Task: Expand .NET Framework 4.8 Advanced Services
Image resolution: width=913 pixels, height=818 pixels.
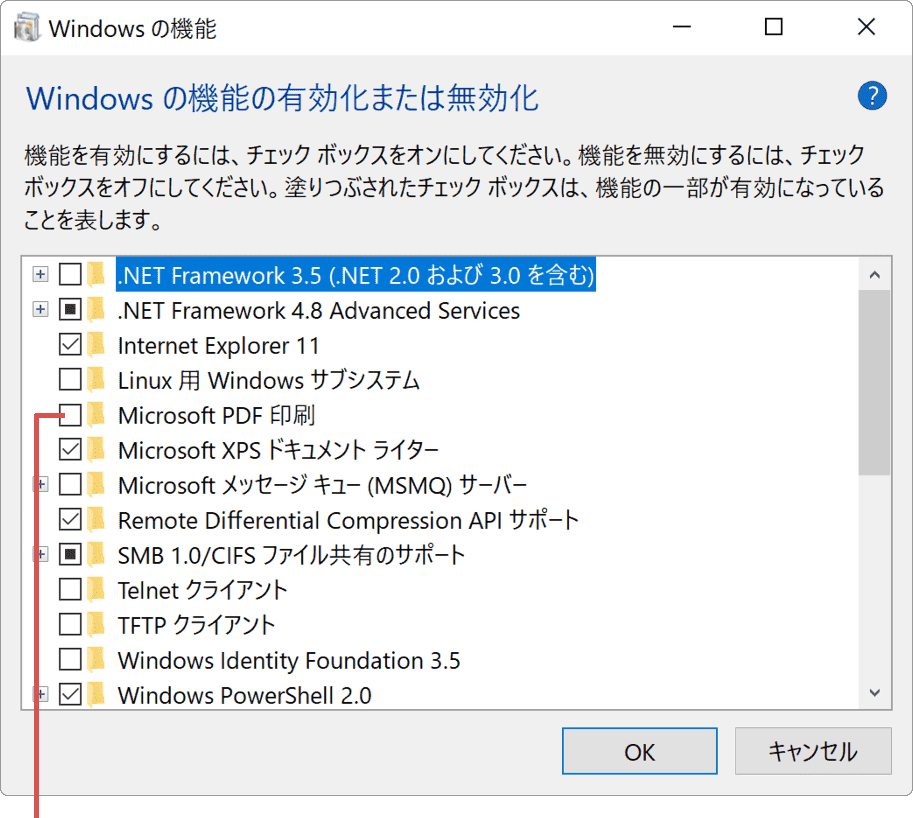Action: [x=40, y=309]
